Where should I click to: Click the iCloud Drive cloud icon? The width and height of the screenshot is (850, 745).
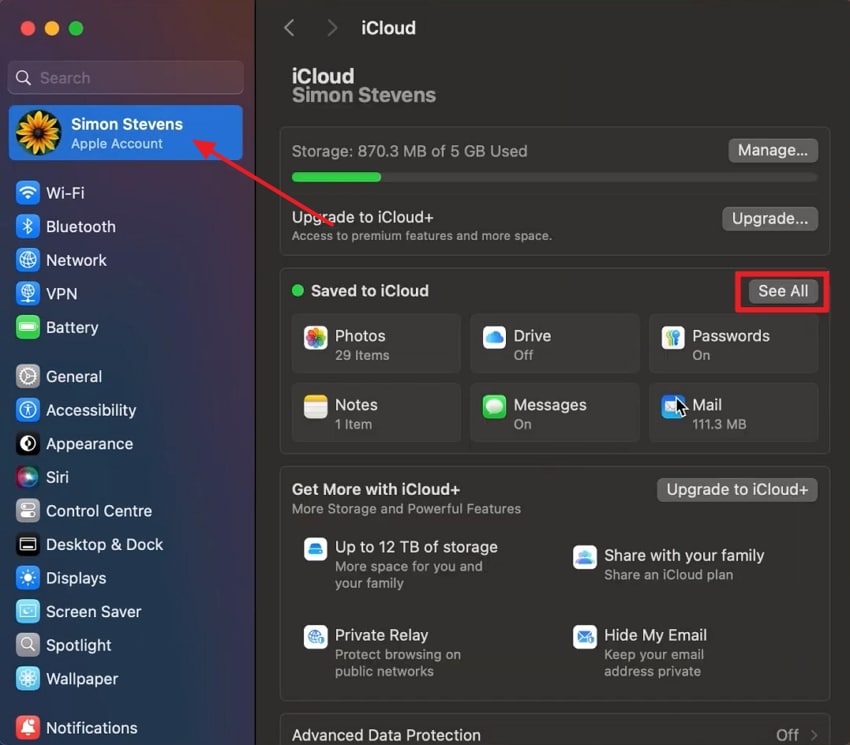(x=494, y=338)
